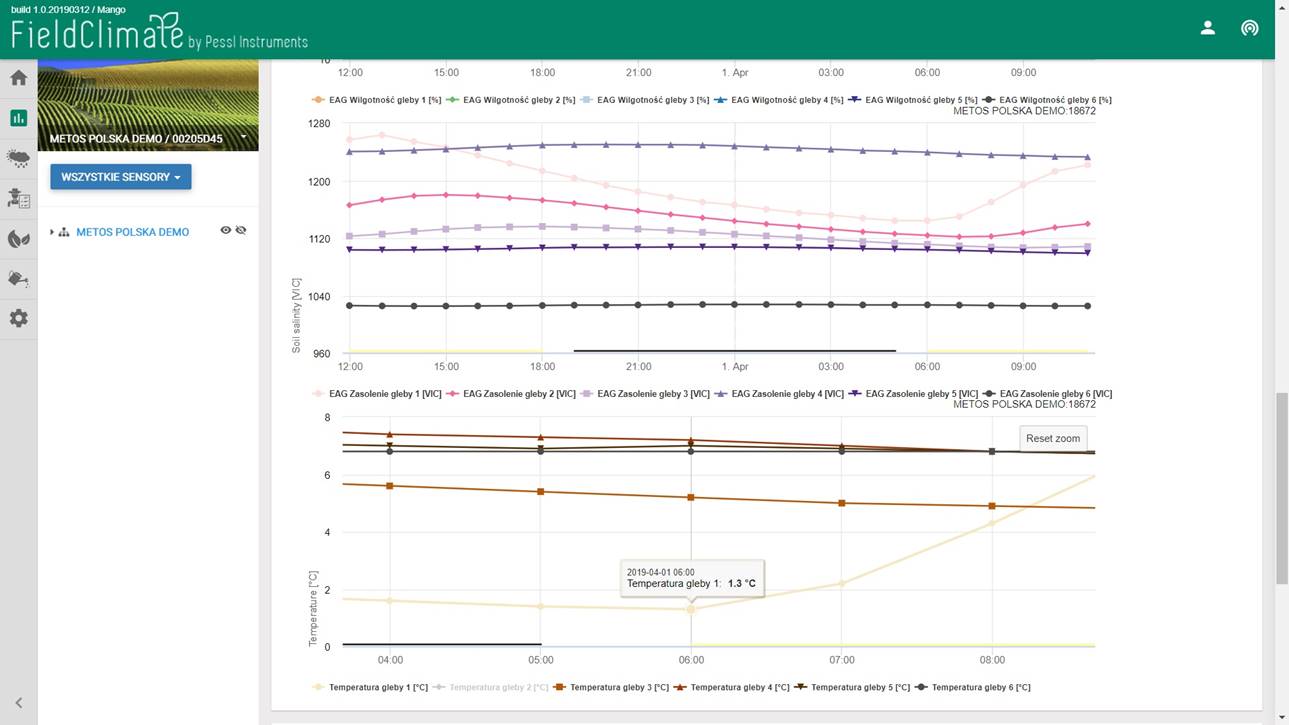Screen dimensions: 1289x725
Task: Click the vertical page scrollbar thumb
Action: tap(1281, 488)
